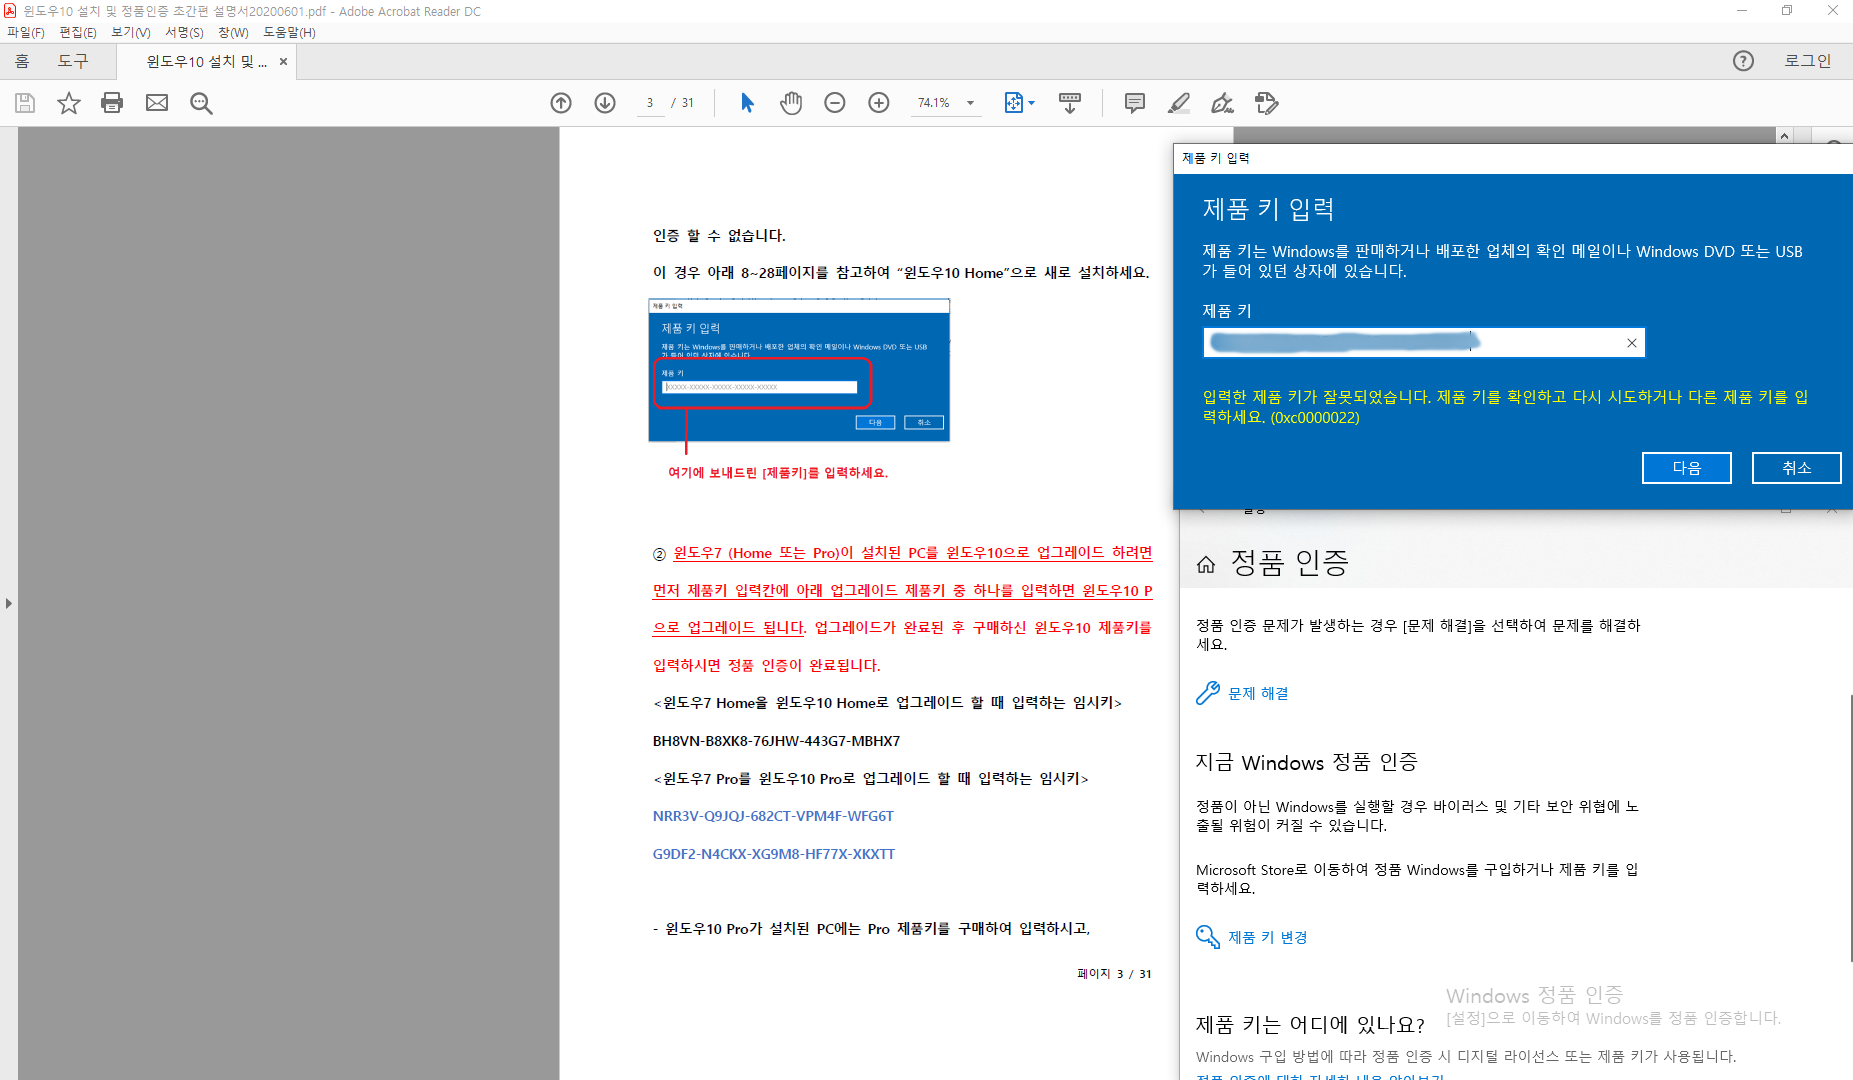Click the scrolling mode keyboard icon
This screenshot has height=1080, width=1853.
(1070, 103)
